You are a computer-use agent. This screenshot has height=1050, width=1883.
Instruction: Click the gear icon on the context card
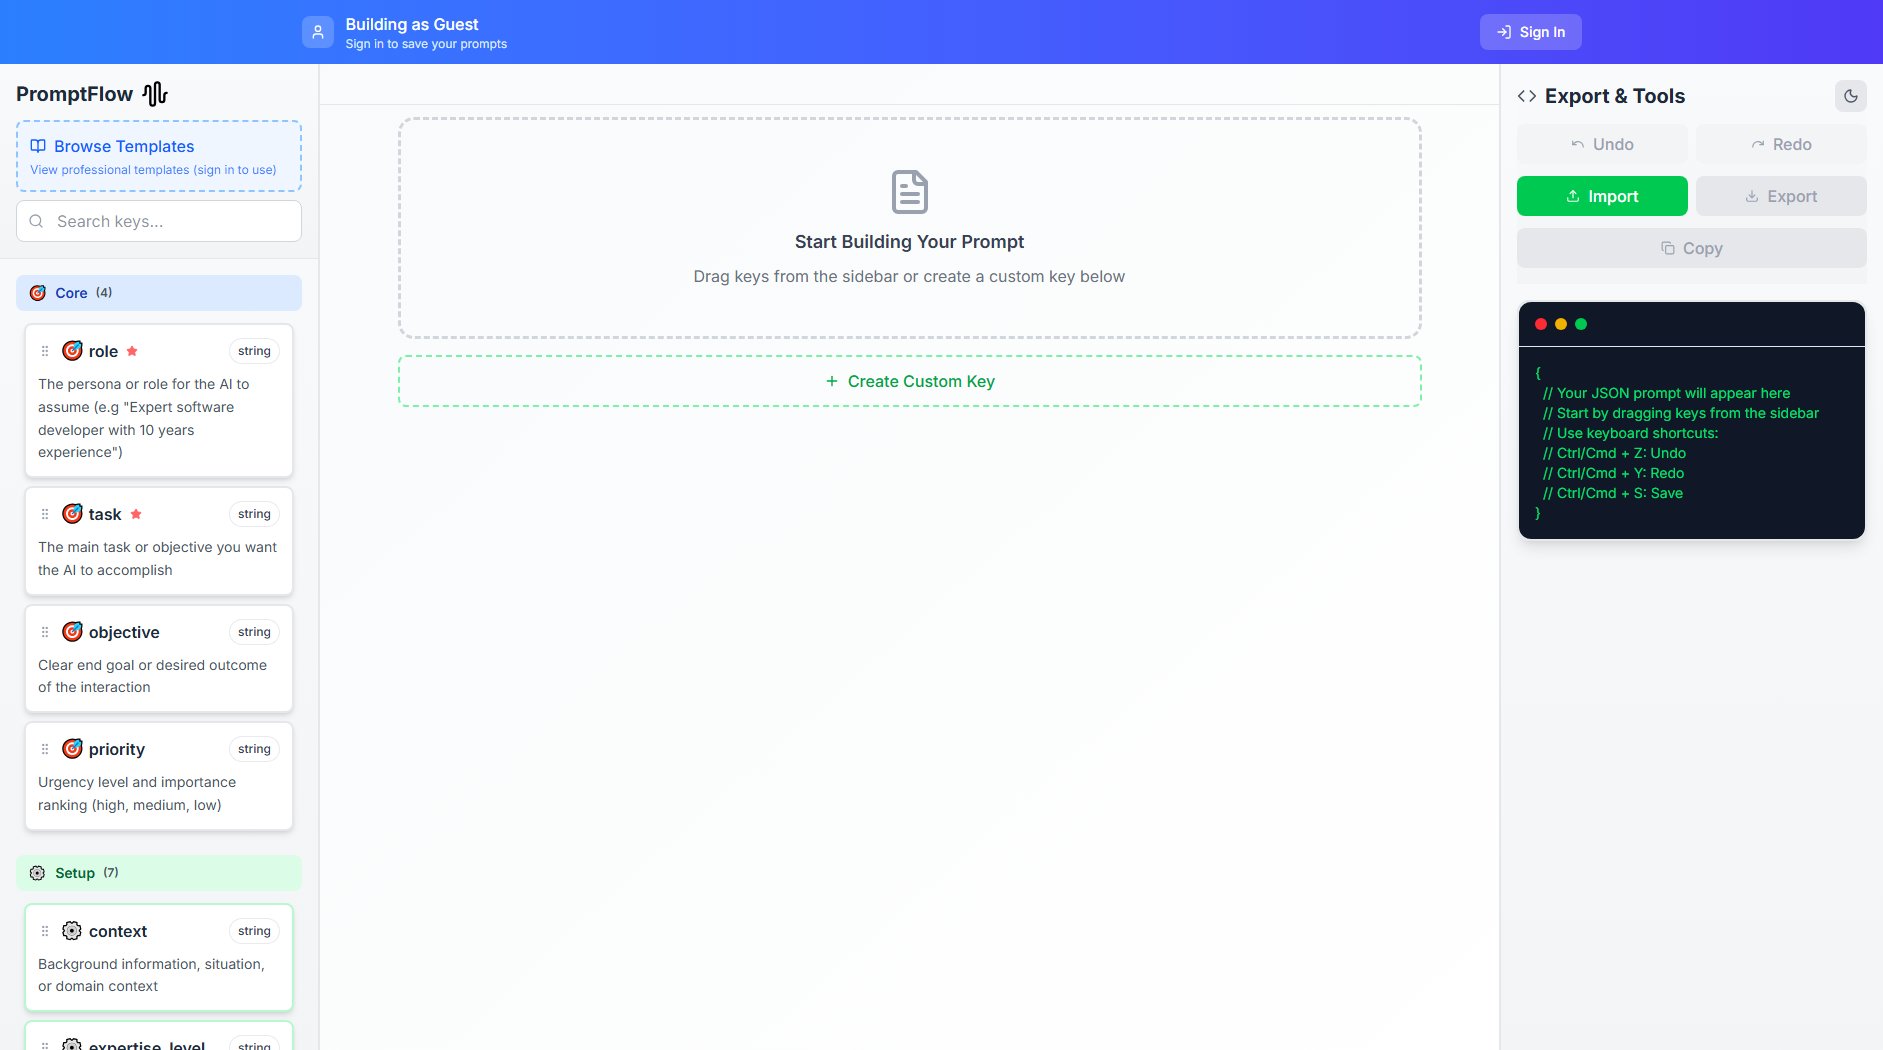[72, 931]
